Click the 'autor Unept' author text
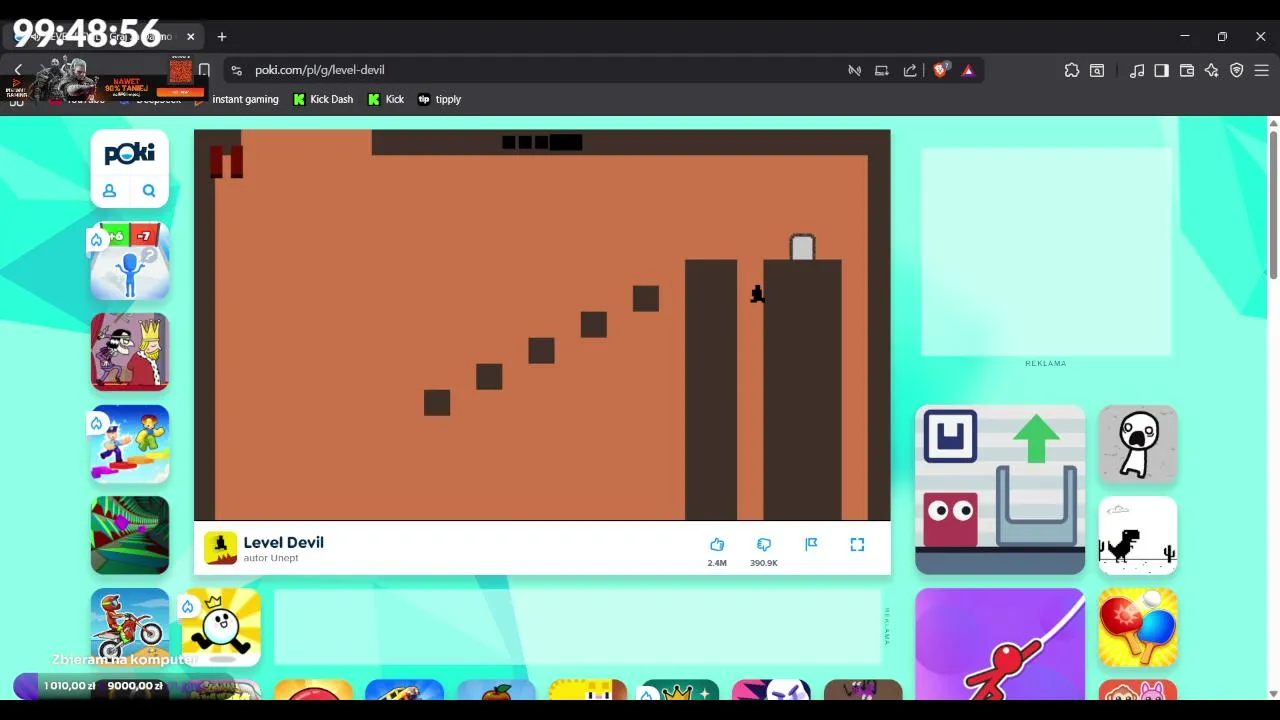 coord(271,558)
